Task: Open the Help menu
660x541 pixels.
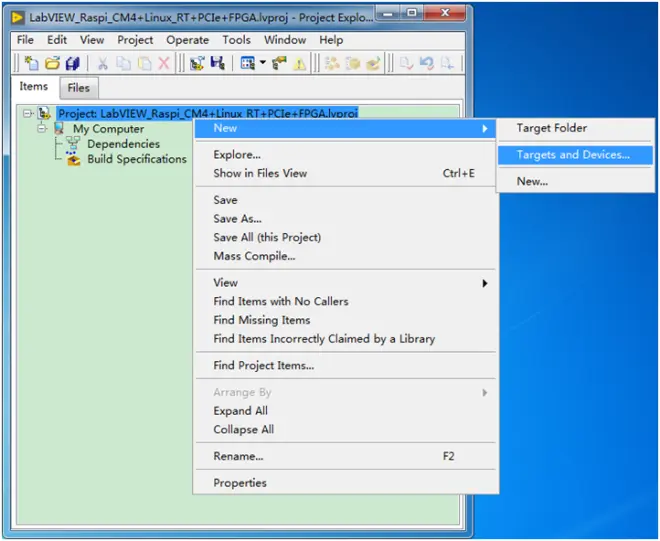Action: (331, 40)
